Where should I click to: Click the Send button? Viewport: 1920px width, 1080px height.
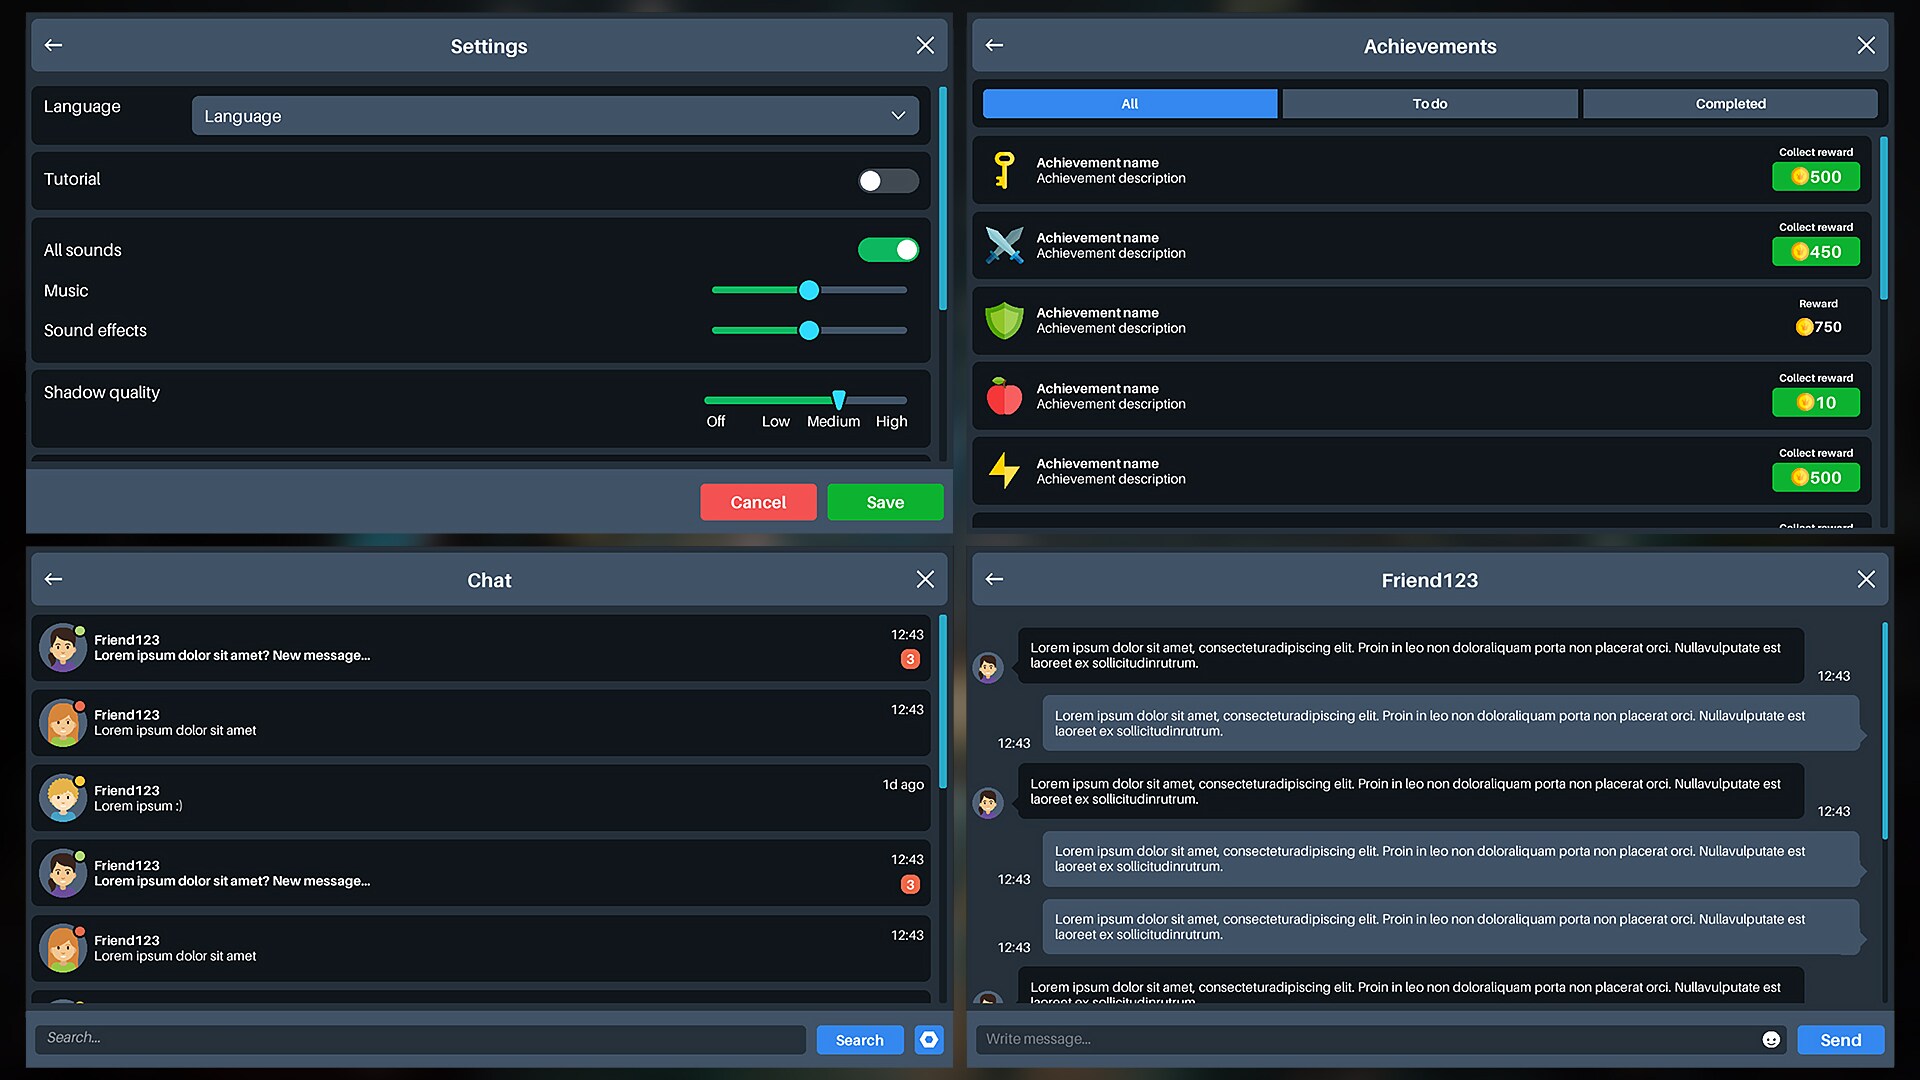(x=1838, y=1040)
